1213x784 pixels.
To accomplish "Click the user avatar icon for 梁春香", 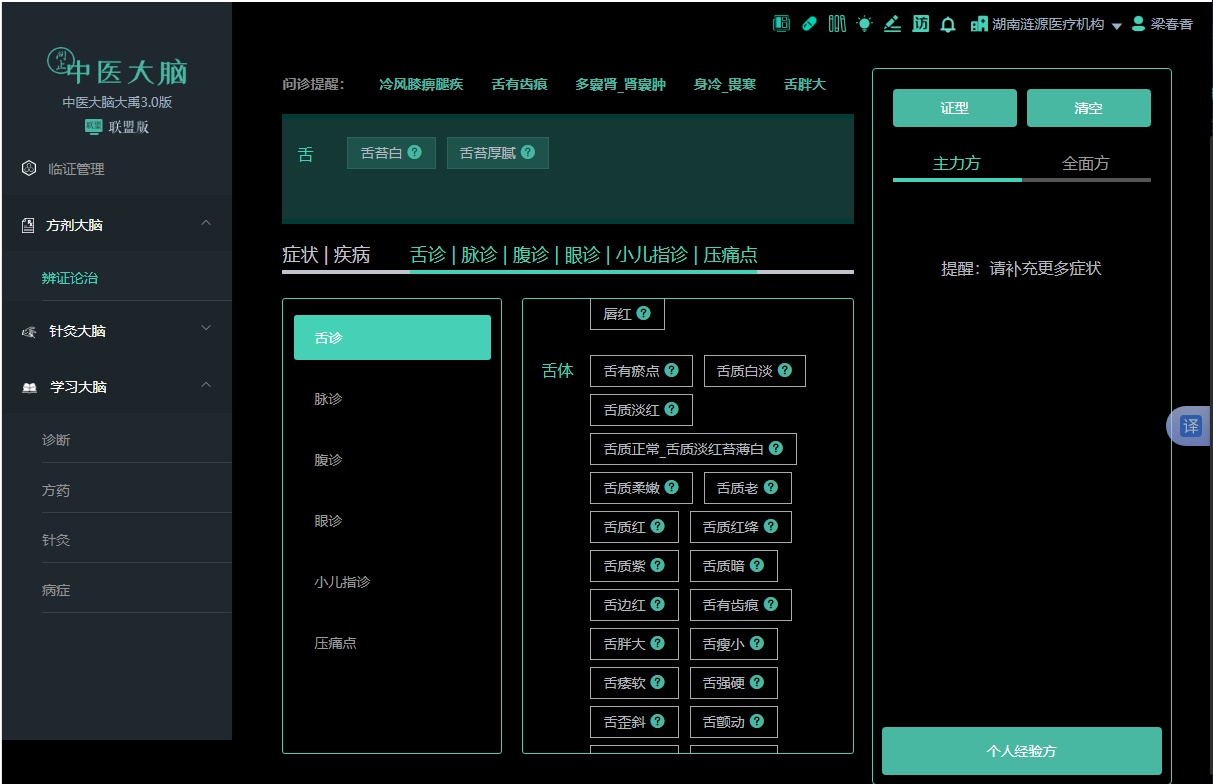I will (x=1138, y=23).
